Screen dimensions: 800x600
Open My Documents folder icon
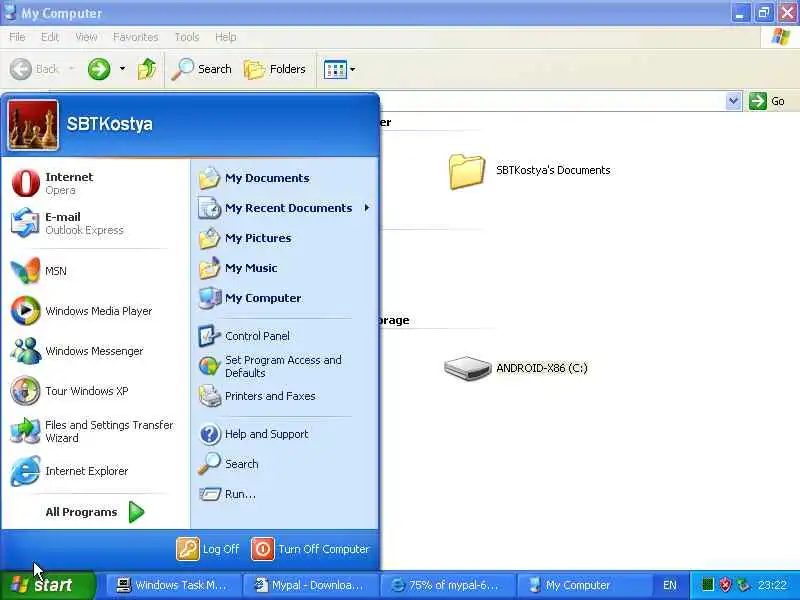pyautogui.click(x=209, y=178)
